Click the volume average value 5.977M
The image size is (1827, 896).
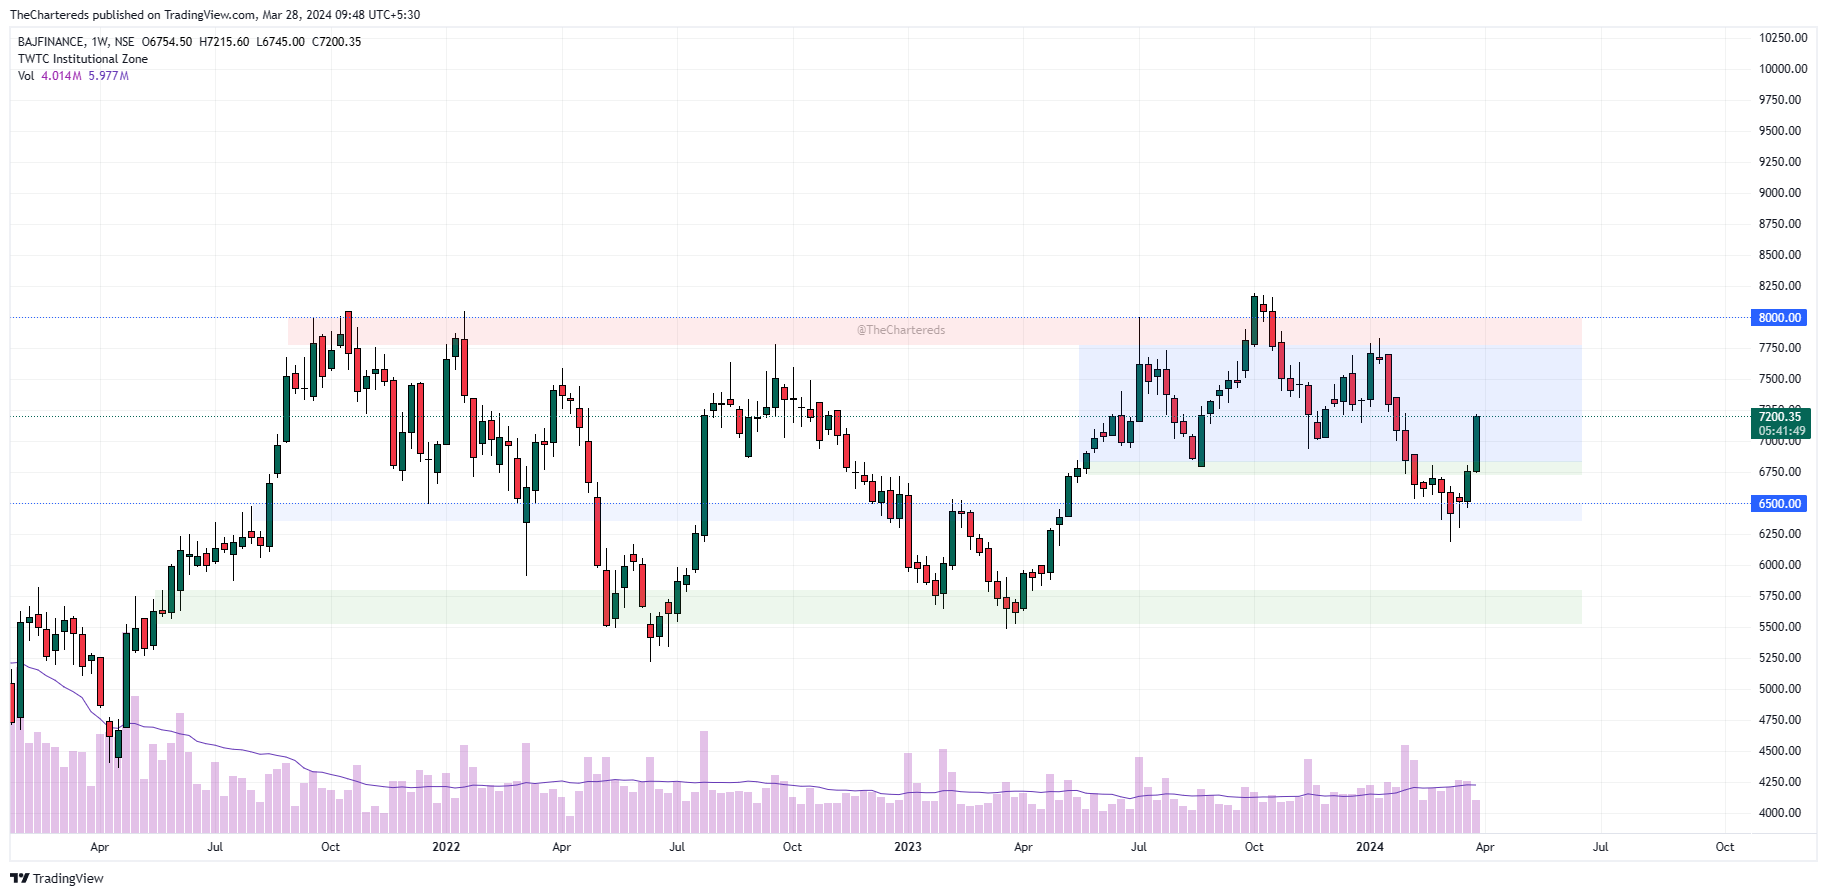click(108, 76)
